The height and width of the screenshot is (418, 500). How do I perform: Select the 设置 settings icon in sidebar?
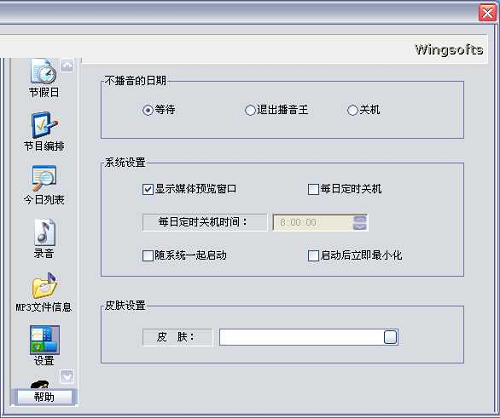[45, 340]
